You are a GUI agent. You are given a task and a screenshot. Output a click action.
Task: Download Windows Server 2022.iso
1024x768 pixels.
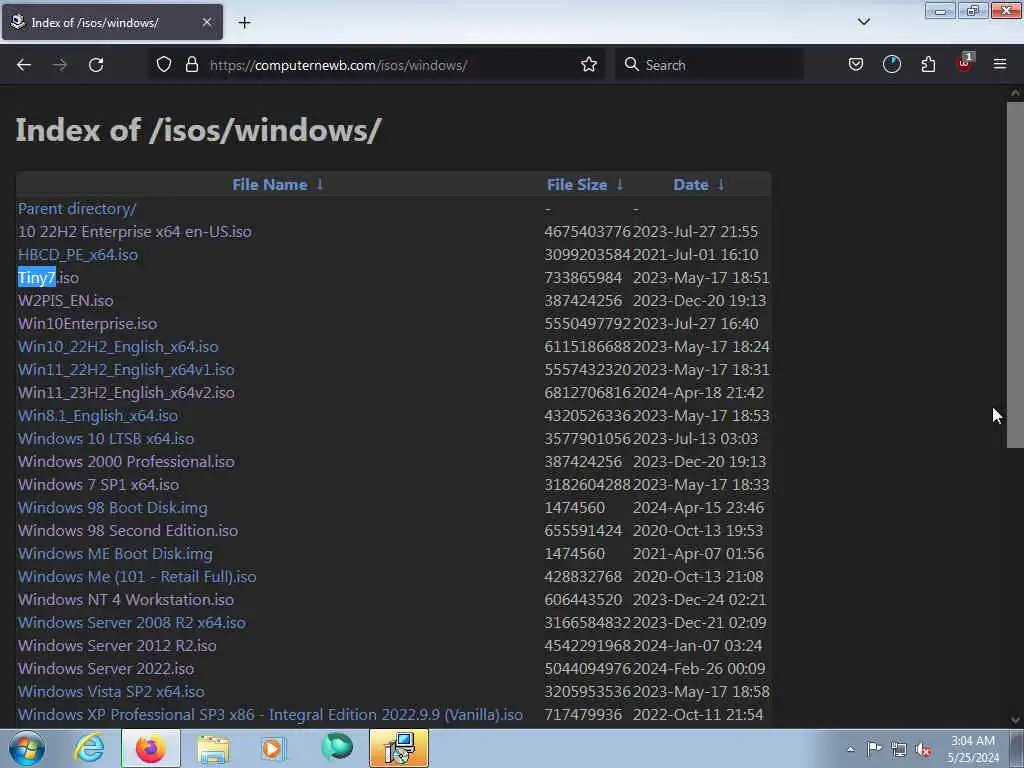pos(106,669)
